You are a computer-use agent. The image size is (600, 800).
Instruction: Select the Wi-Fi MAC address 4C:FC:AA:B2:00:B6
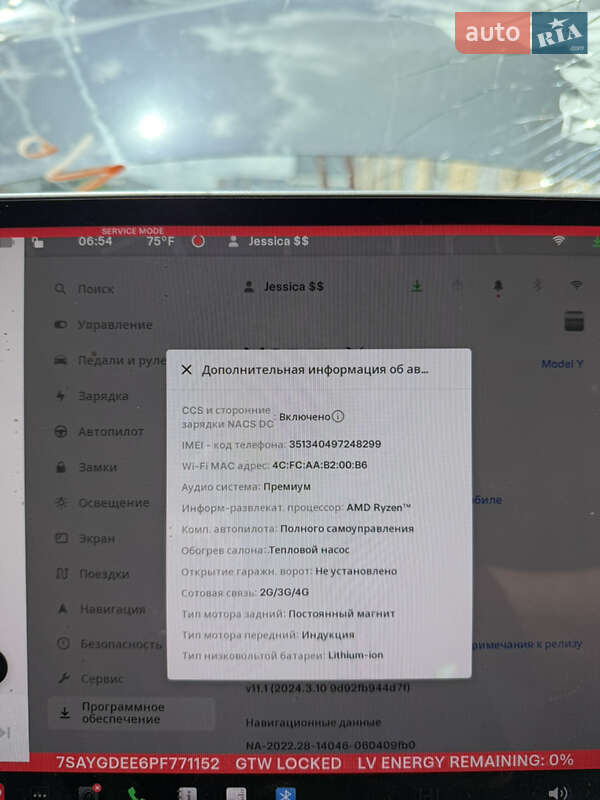pyautogui.click(x=319, y=465)
